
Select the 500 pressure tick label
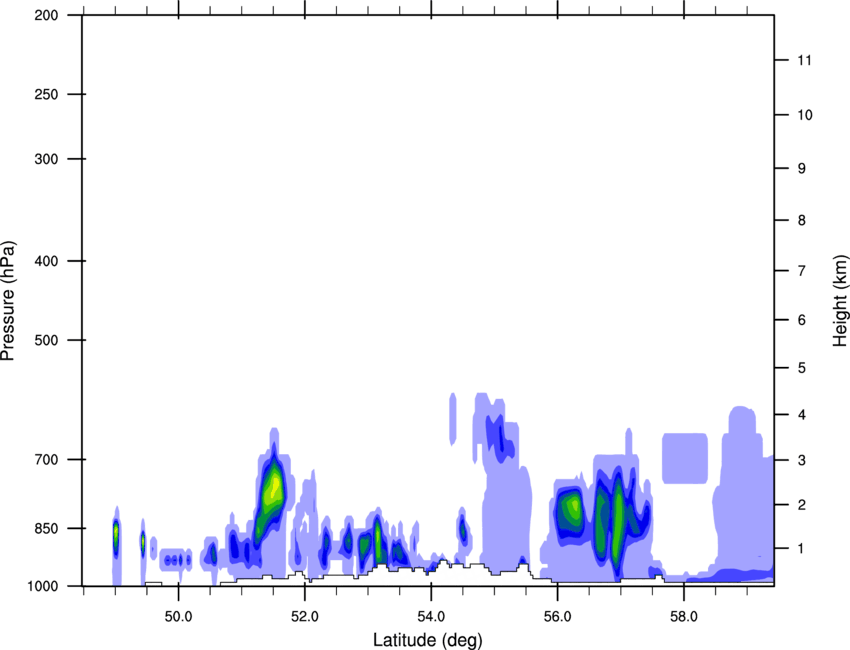46,340
